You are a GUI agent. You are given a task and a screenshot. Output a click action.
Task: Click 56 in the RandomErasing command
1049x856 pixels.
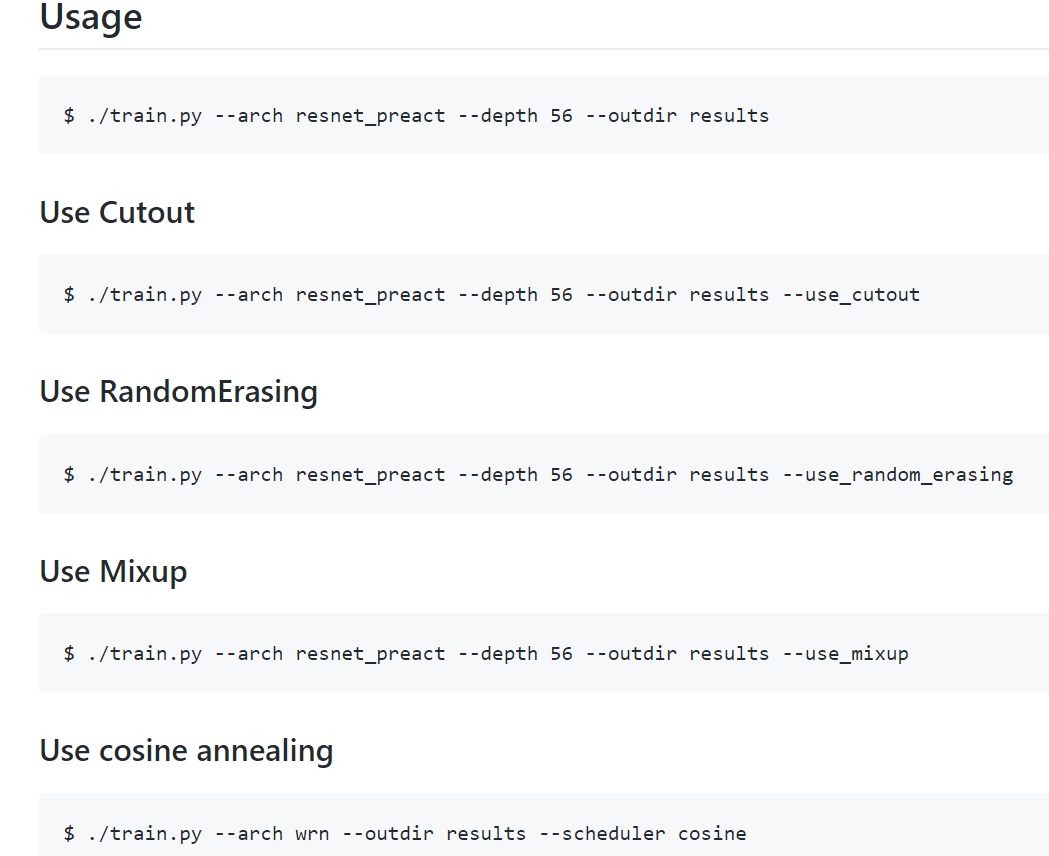[561, 474]
